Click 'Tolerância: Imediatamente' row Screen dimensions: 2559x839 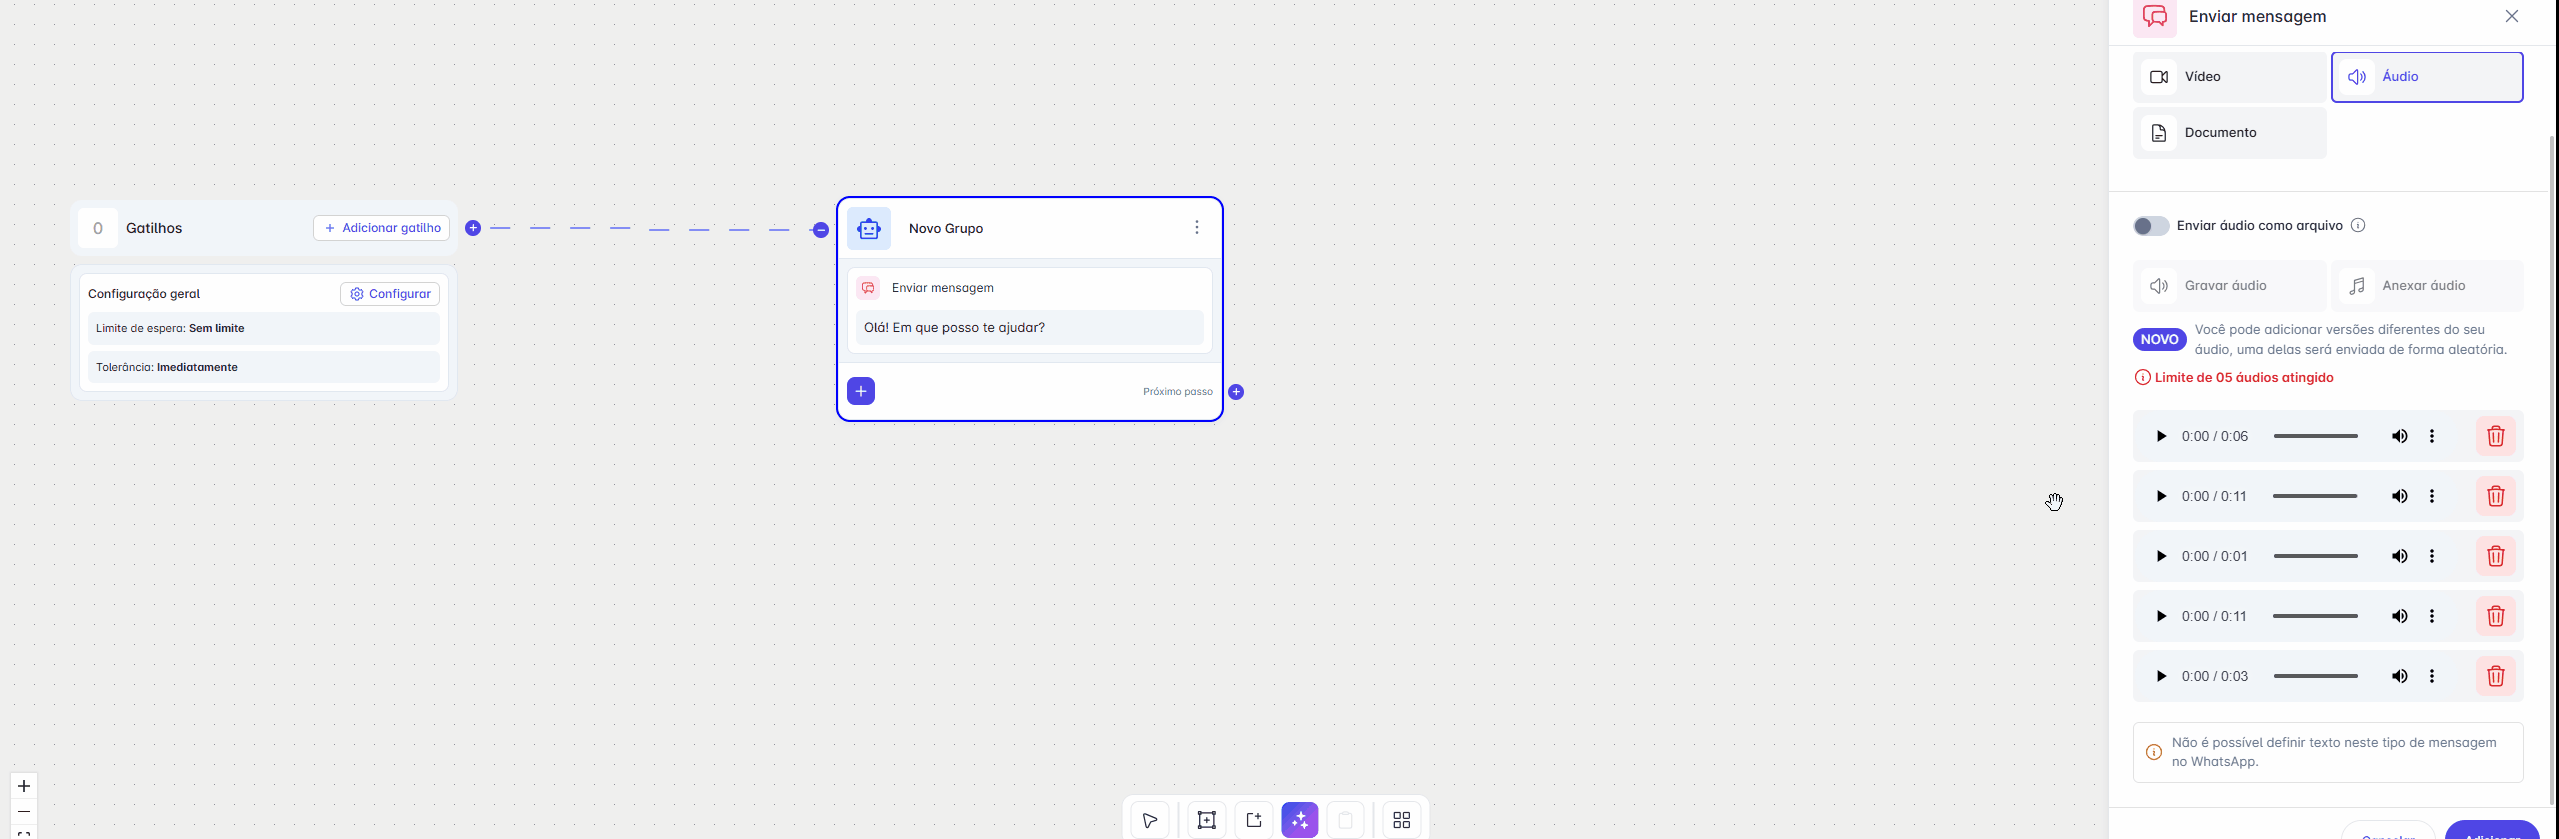click(x=264, y=367)
